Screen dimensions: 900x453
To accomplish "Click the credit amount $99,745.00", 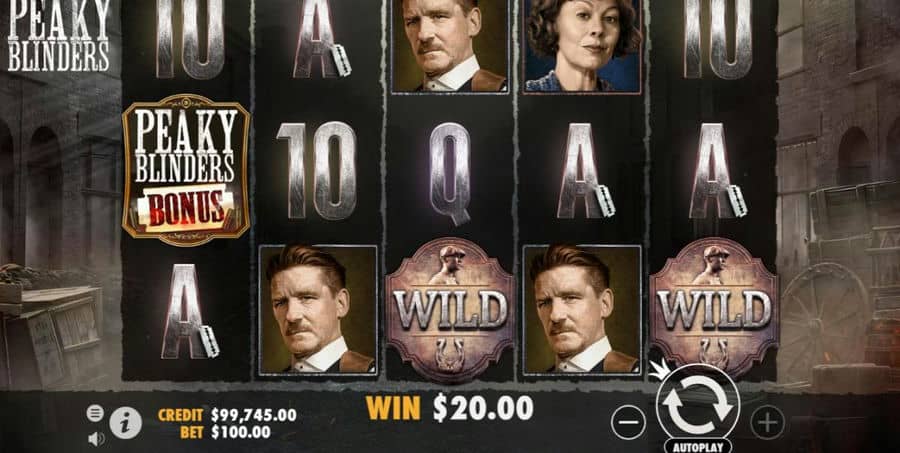I will [x=253, y=415].
